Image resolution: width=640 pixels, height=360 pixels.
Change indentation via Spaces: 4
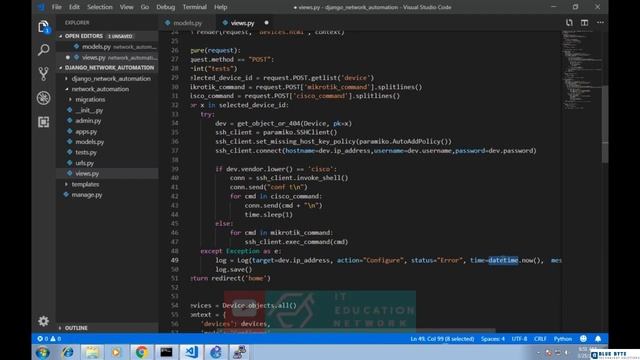[492, 339]
